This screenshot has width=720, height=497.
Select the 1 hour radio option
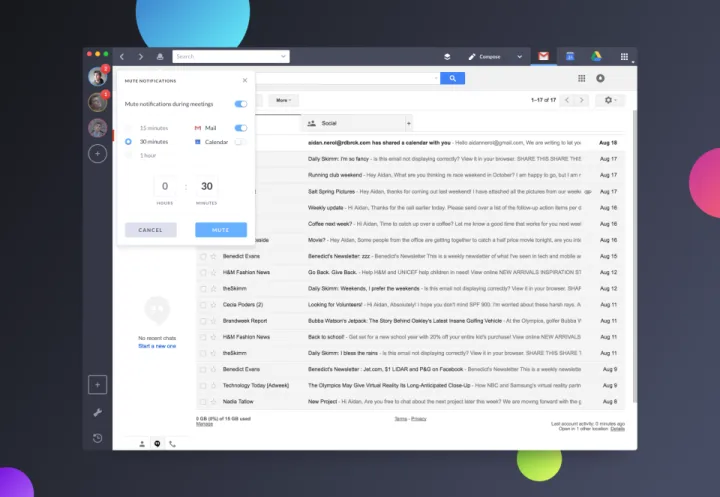(x=129, y=156)
